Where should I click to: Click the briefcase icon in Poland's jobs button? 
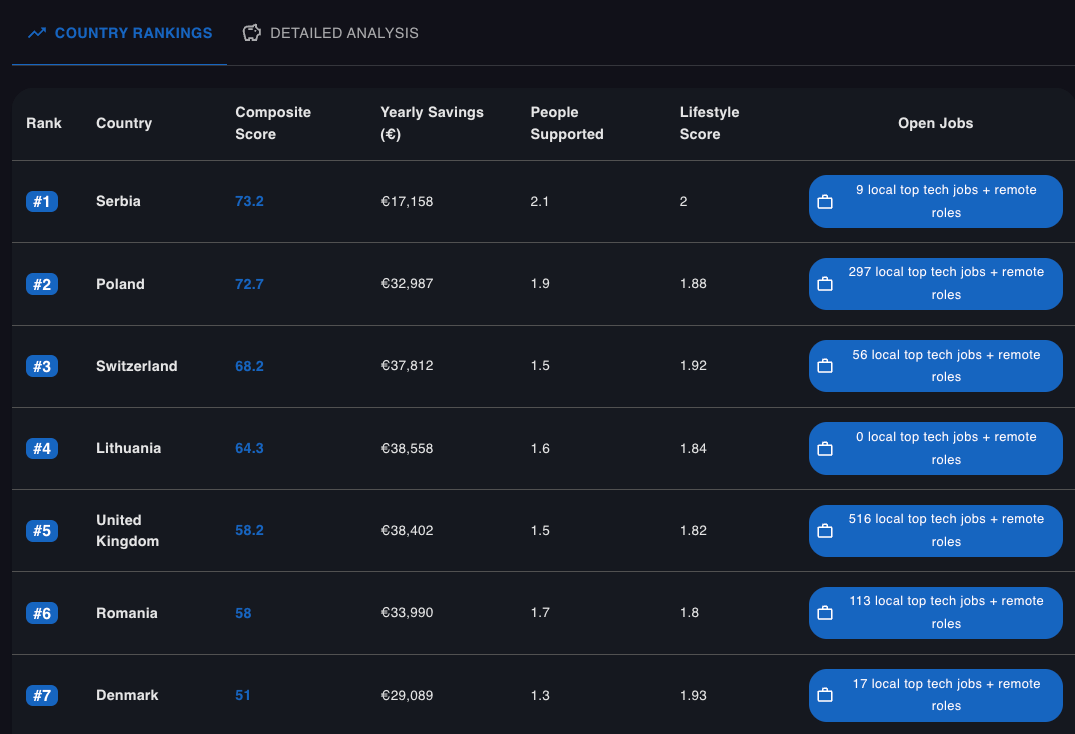[x=825, y=284]
